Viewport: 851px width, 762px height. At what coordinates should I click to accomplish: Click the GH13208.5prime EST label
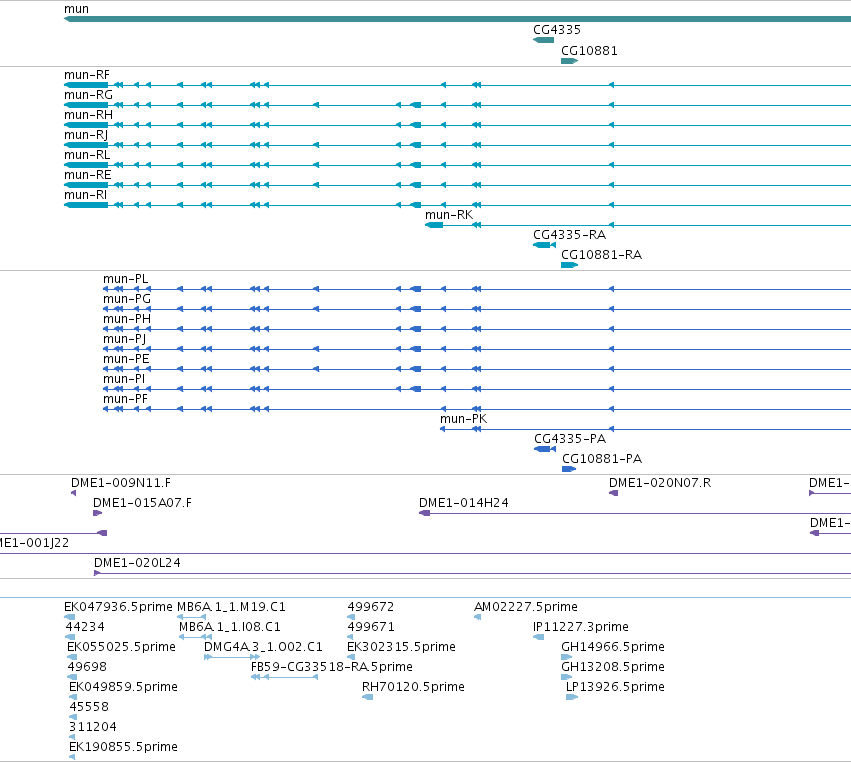click(x=613, y=667)
